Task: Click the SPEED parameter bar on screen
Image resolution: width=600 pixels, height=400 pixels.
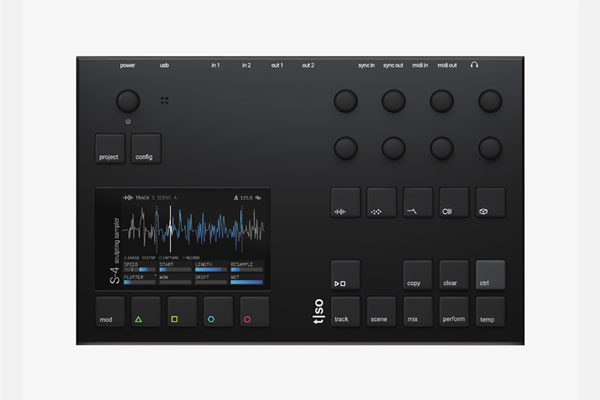Action: pos(140,269)
